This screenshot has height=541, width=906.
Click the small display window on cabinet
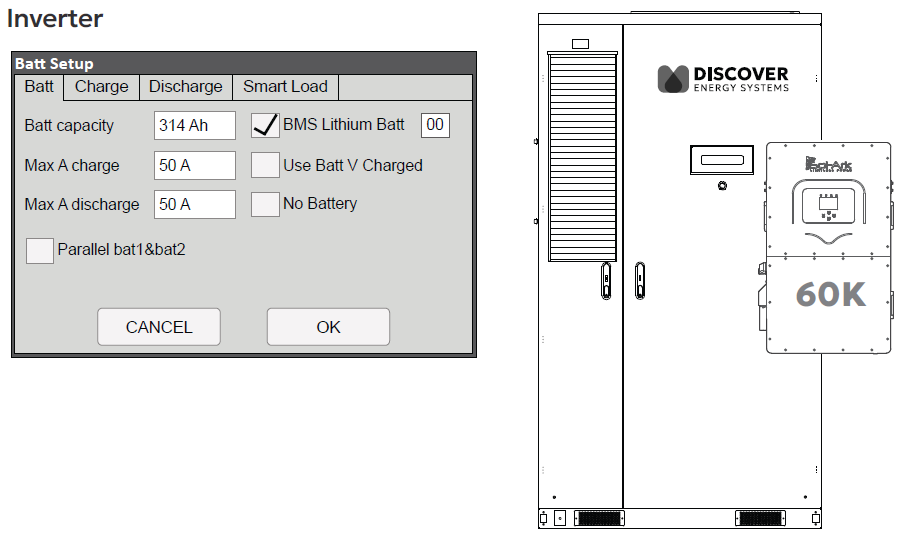click(722, 160)
